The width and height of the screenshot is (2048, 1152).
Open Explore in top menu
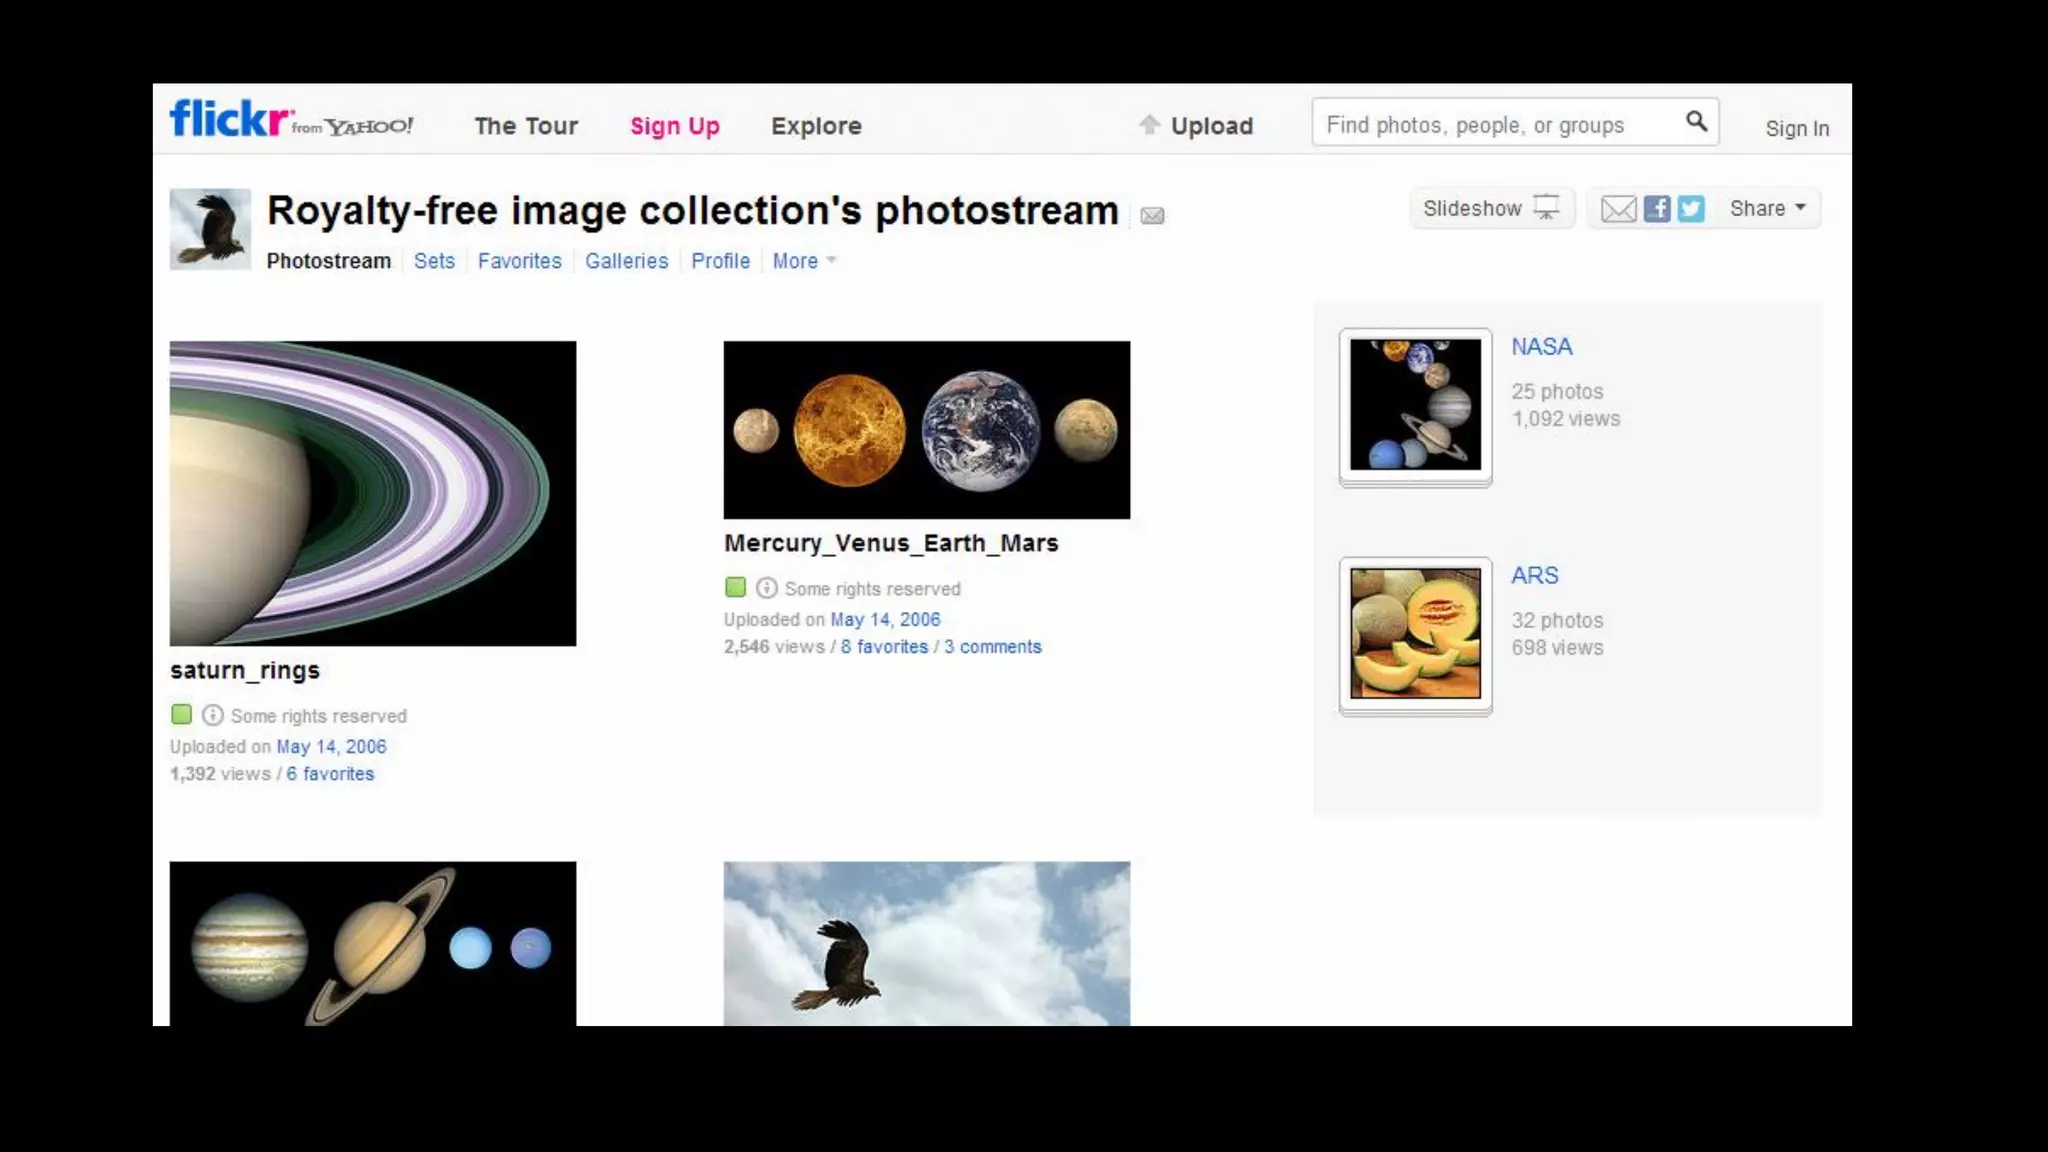816,126
